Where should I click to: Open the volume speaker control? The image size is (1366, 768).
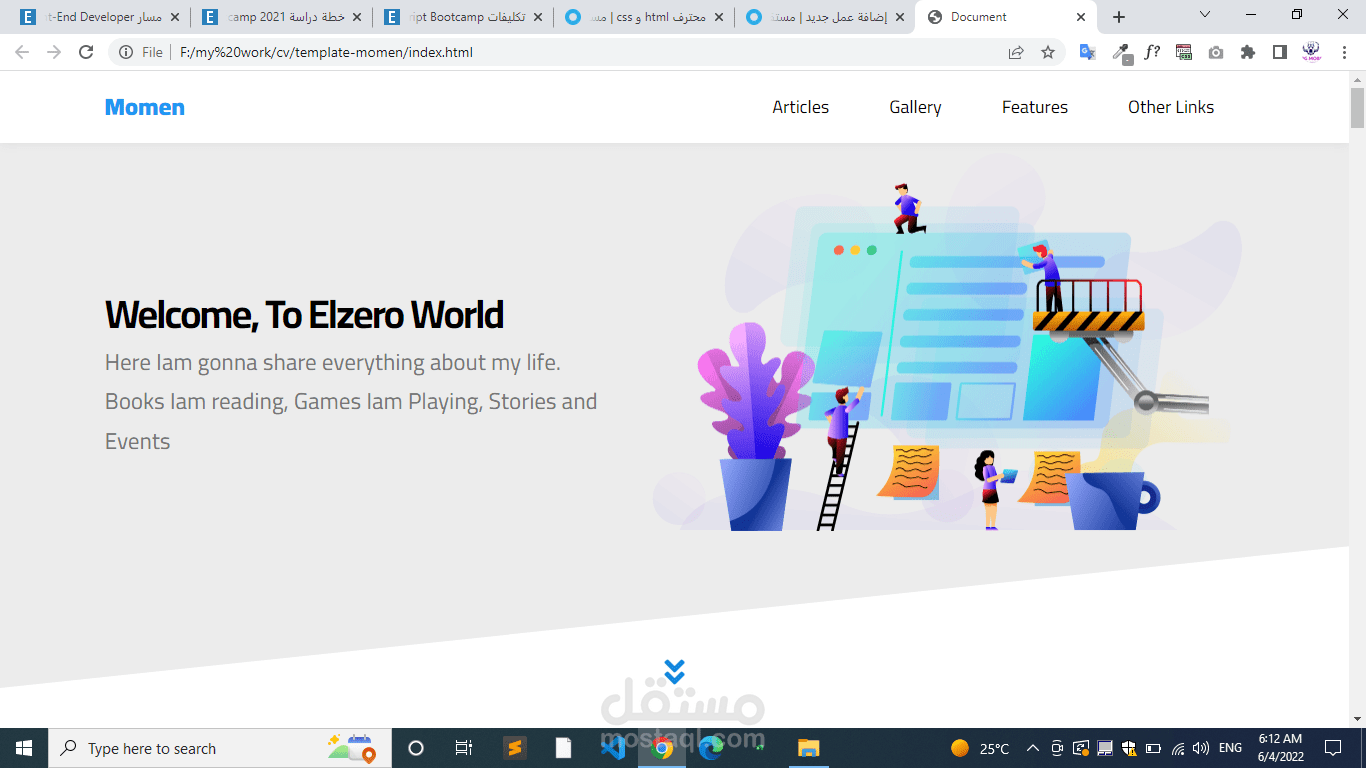pyautogui.click(x=1201, y=748)
